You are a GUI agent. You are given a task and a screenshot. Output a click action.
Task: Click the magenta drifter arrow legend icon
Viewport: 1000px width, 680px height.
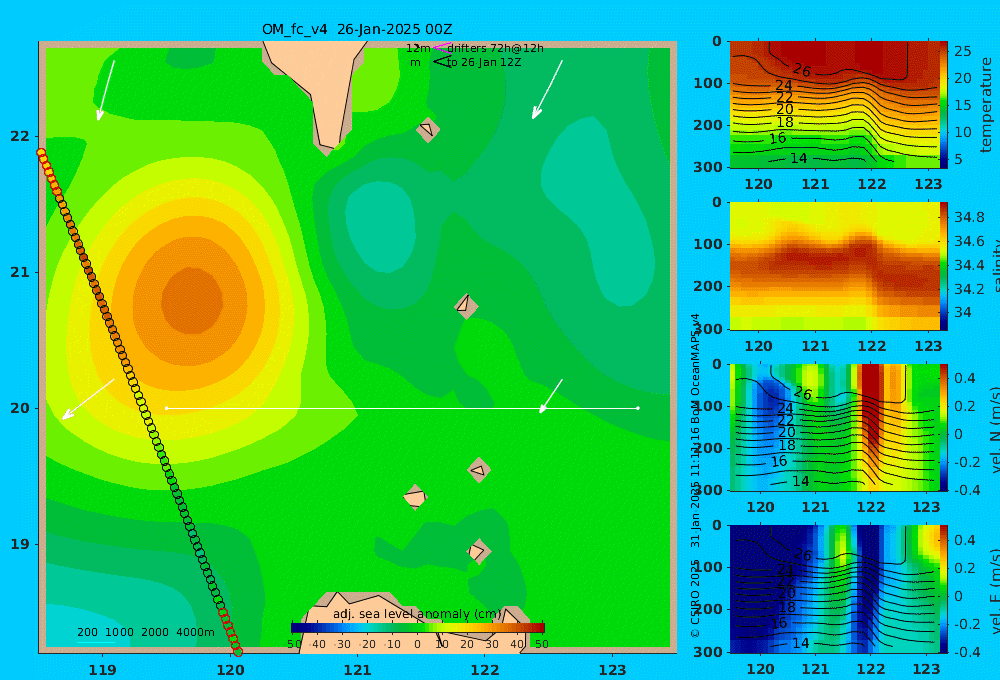[x=441, y=47]
